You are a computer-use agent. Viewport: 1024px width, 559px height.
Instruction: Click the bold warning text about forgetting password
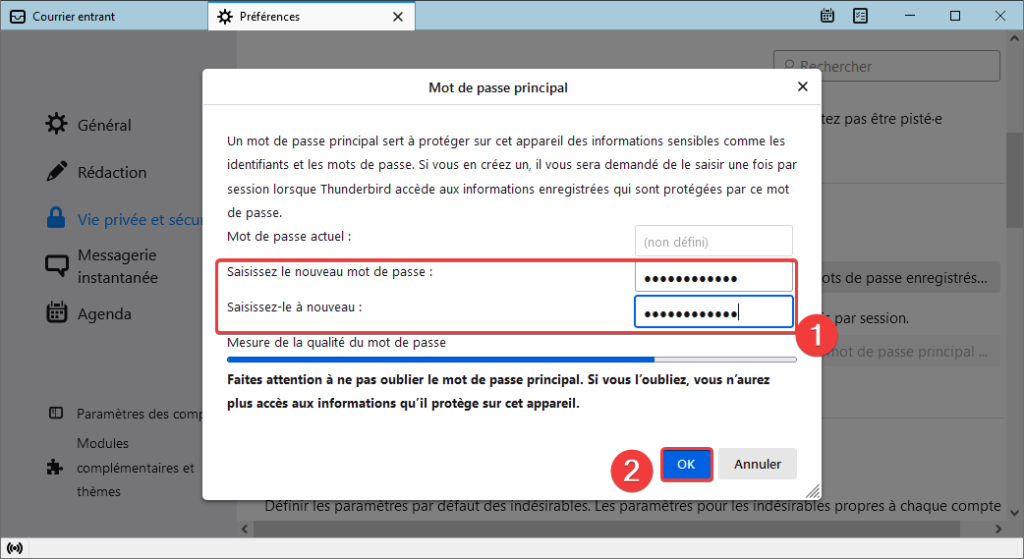[498, 391]
